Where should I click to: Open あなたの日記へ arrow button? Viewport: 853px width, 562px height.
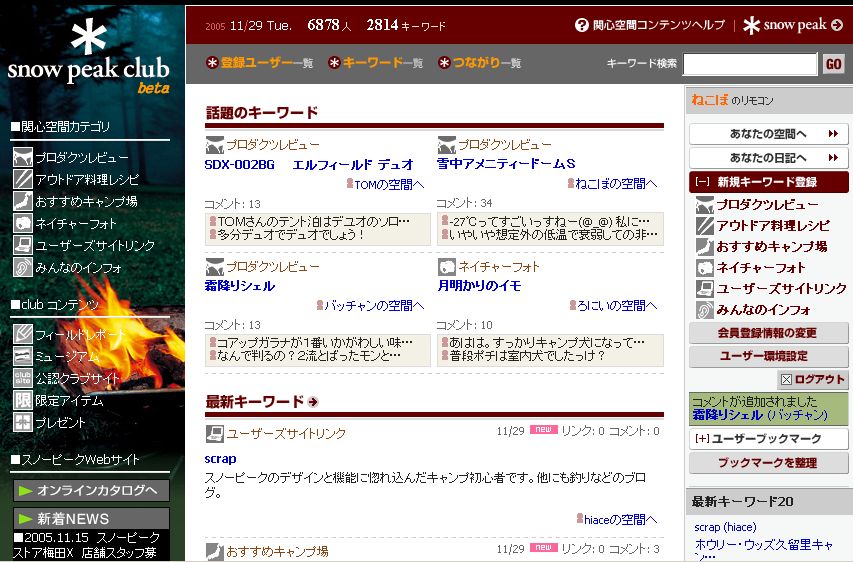pos(768,158)
